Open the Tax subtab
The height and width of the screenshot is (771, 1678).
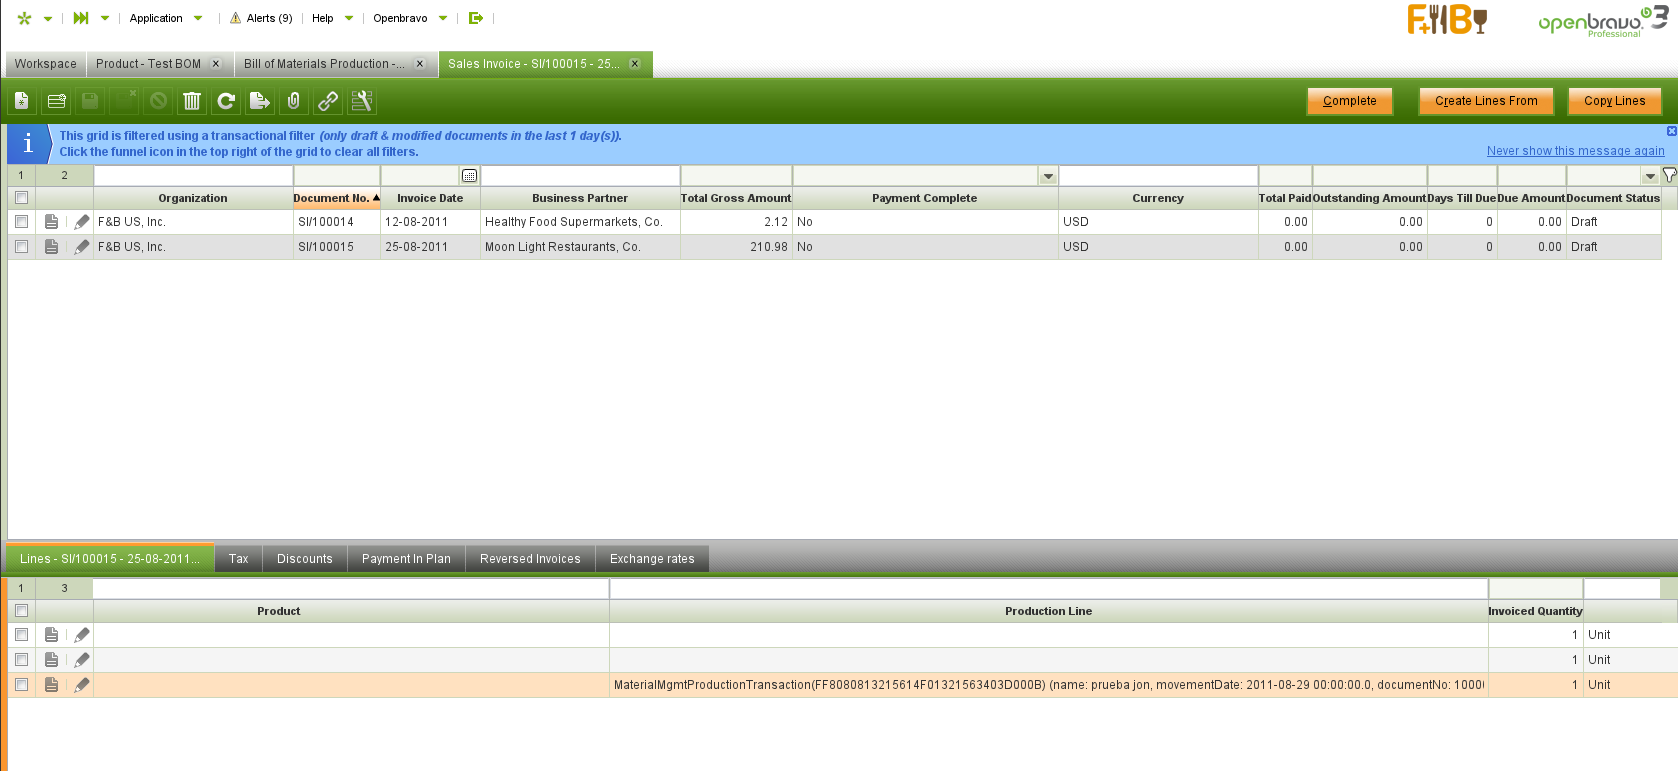[238, 559]
